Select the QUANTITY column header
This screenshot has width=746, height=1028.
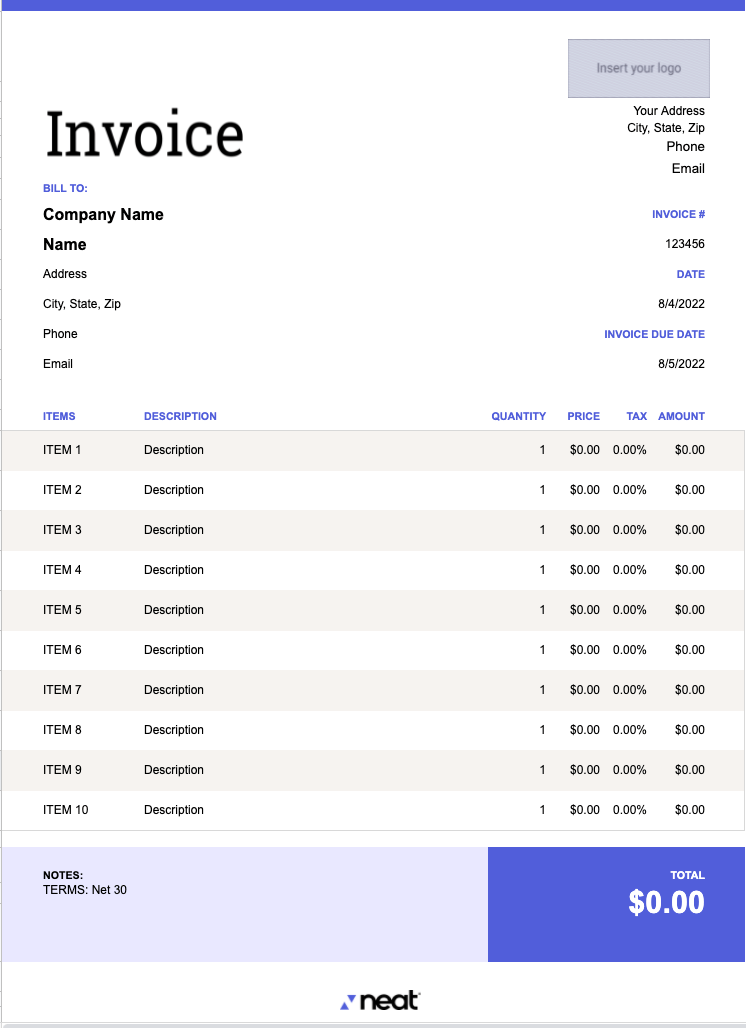click(518, 416)
